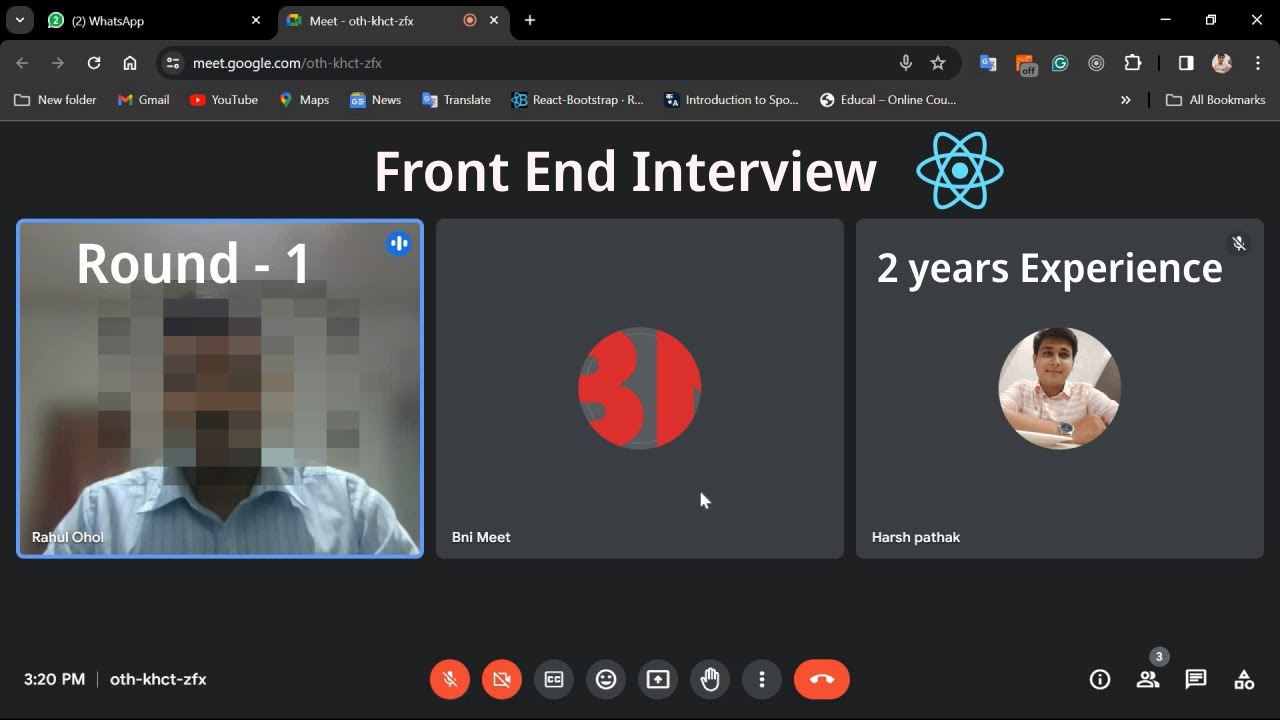Click the orange extension marked off
The height and width of the screenshot is (720, 1280).
click(x=1026, y=64)
